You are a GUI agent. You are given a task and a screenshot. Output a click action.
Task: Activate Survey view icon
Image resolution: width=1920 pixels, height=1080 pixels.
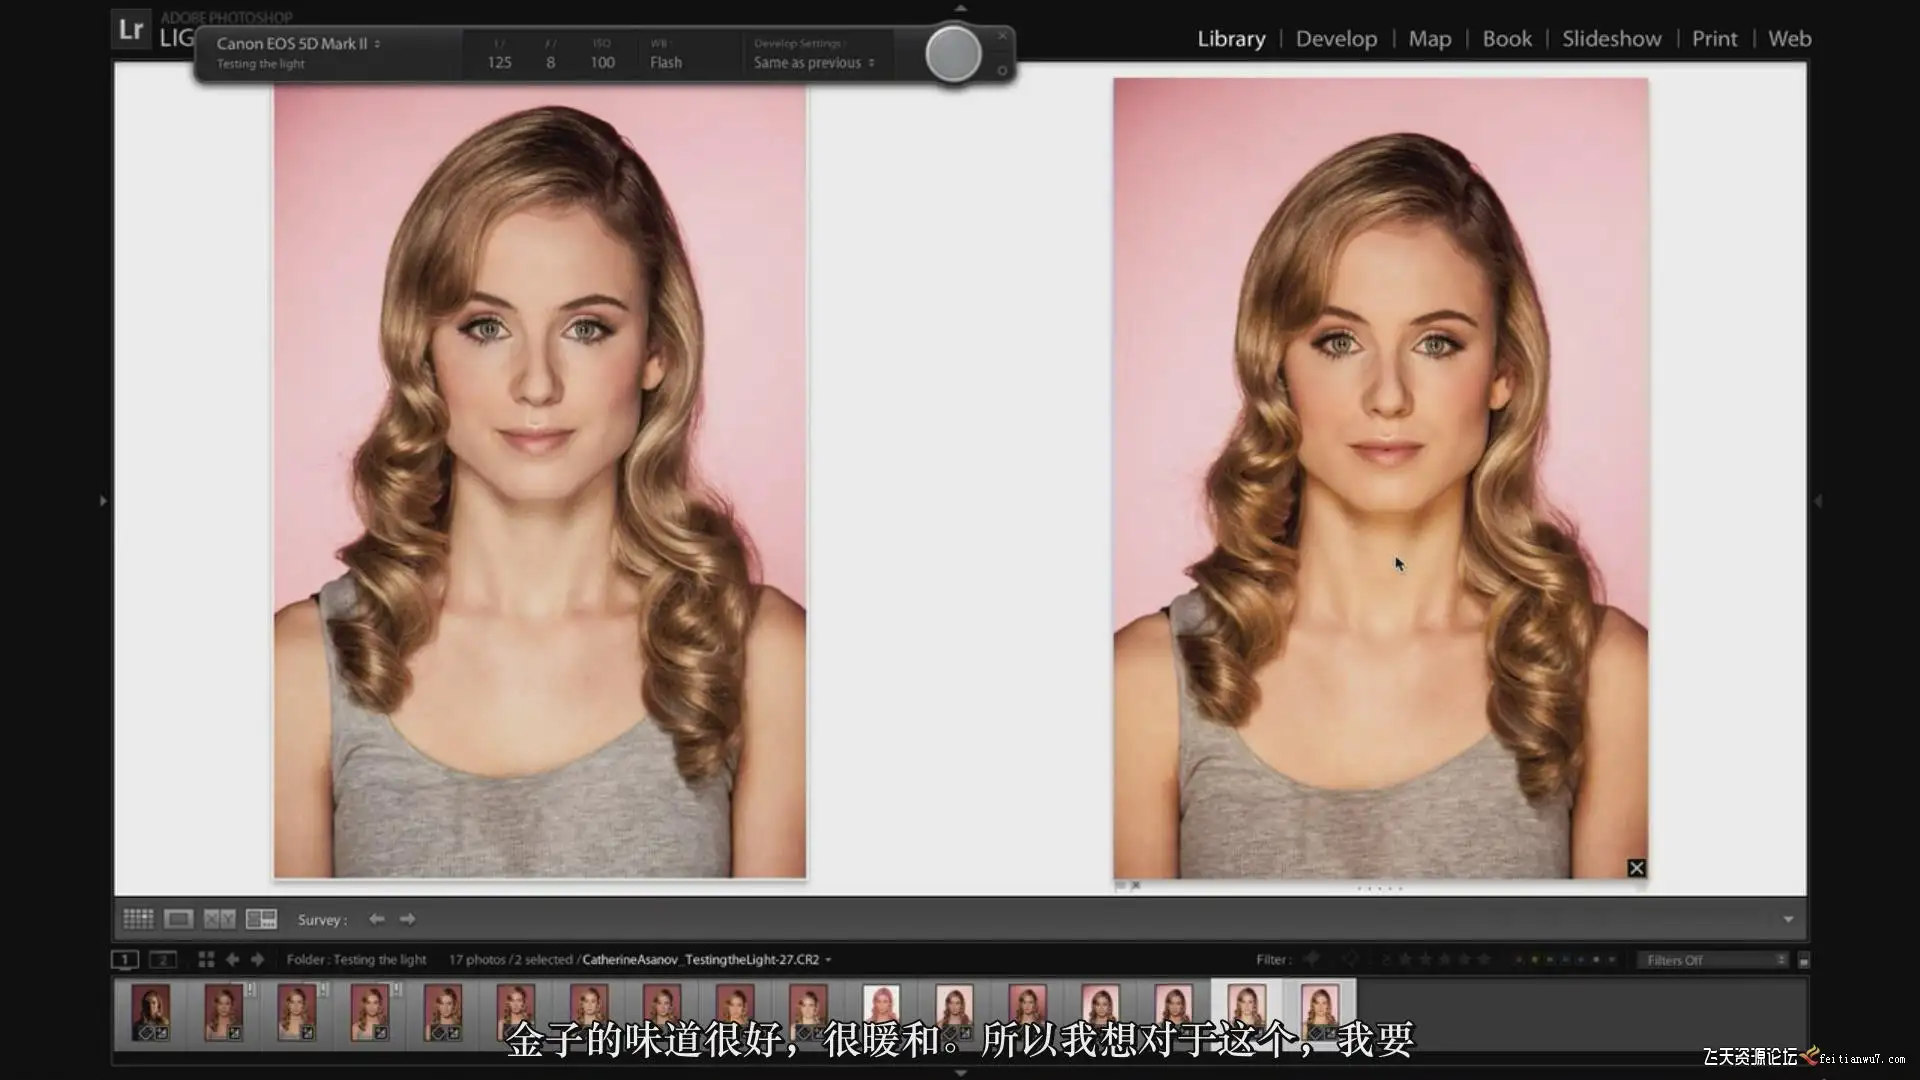pos(262,919)
